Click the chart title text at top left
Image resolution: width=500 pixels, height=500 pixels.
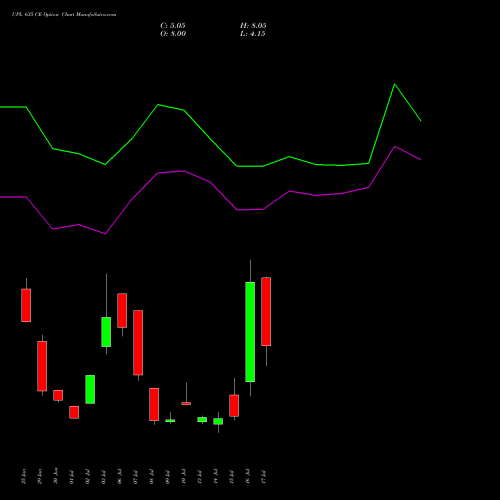tap(64, 15)
